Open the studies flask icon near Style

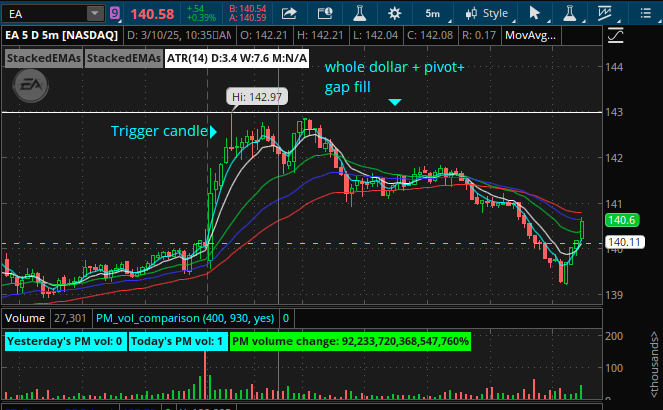tap(570, 13)
